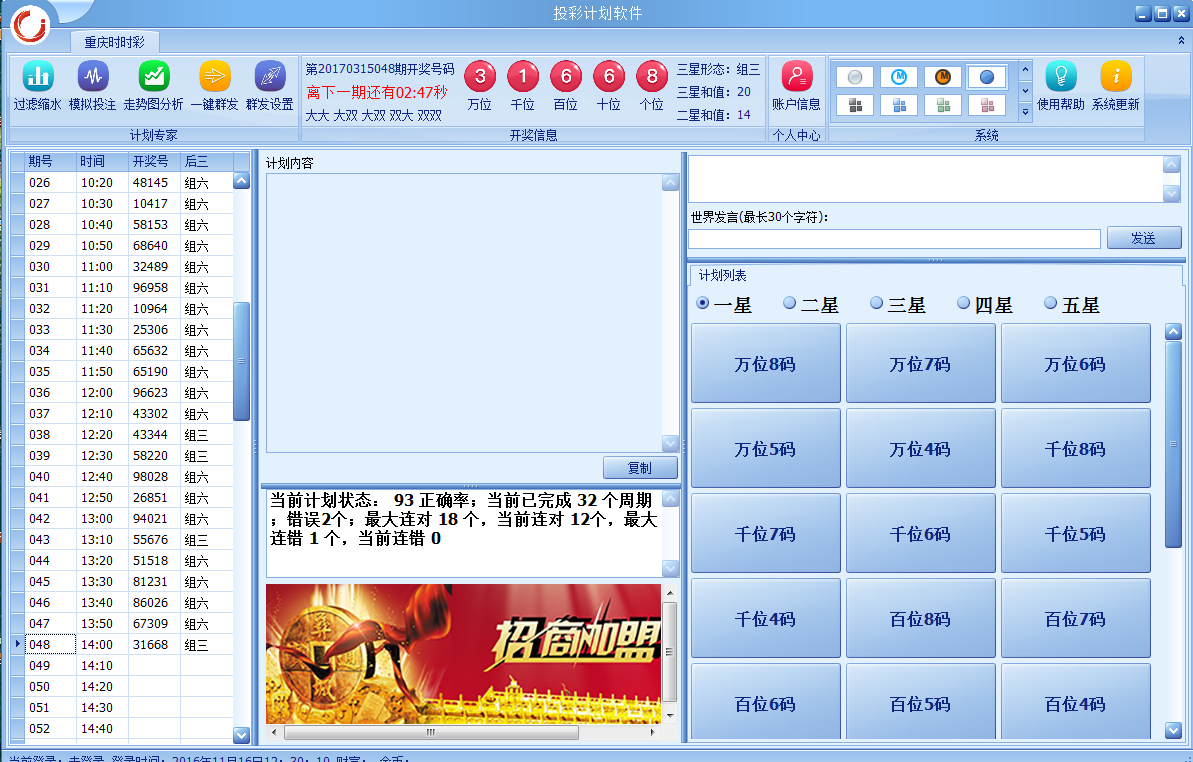Expand the full skin gallery dropdown
The image size is (1193, 762).
[1025, 112]
